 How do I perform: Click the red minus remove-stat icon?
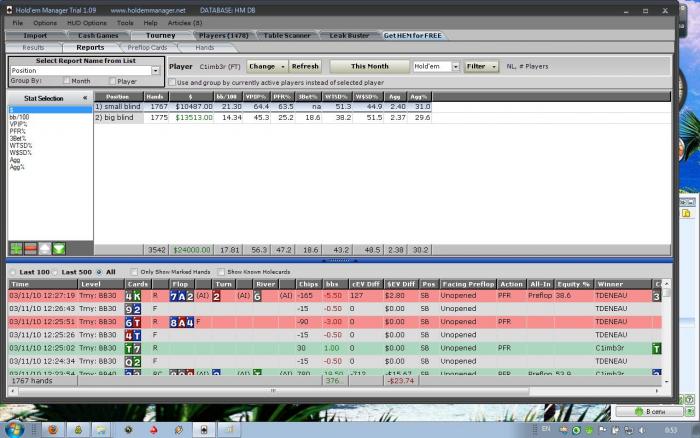click(x=30, y=249)
